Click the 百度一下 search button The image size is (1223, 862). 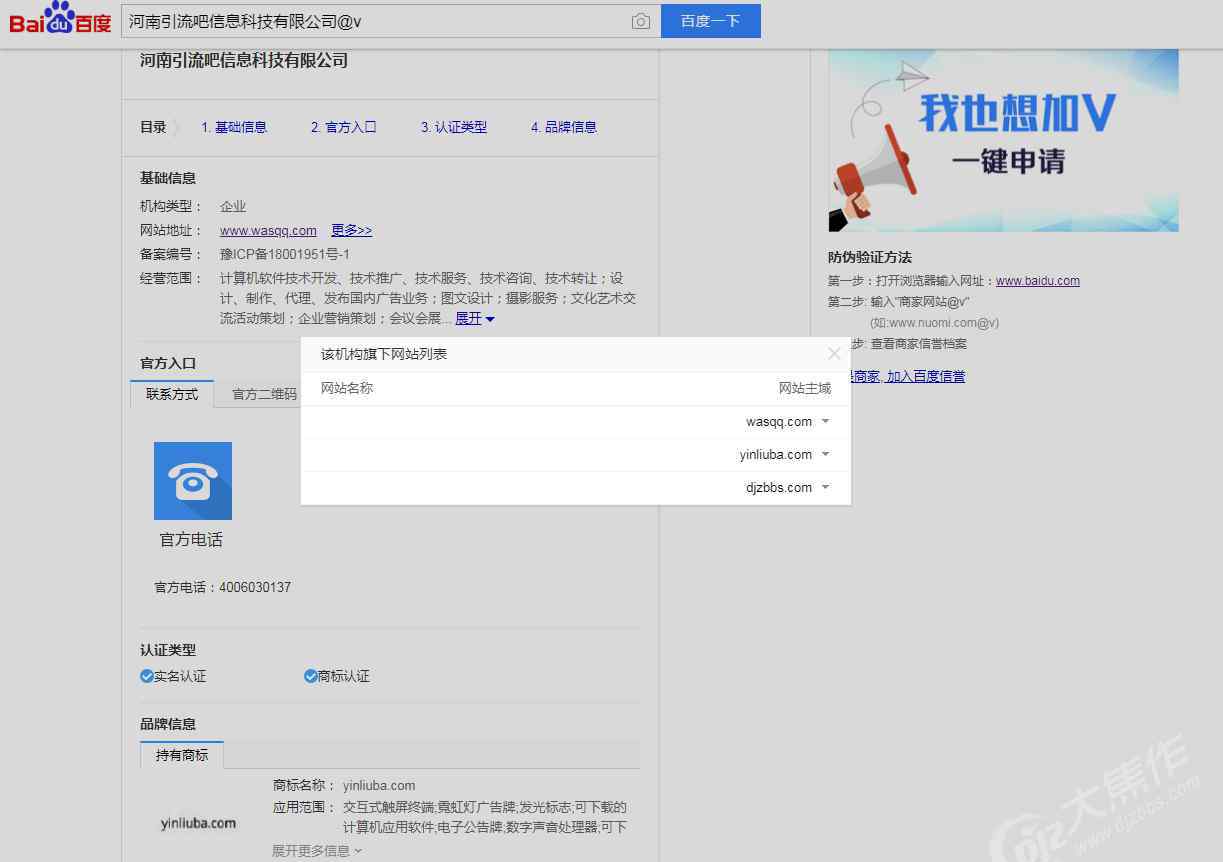(x=711, y=21)
